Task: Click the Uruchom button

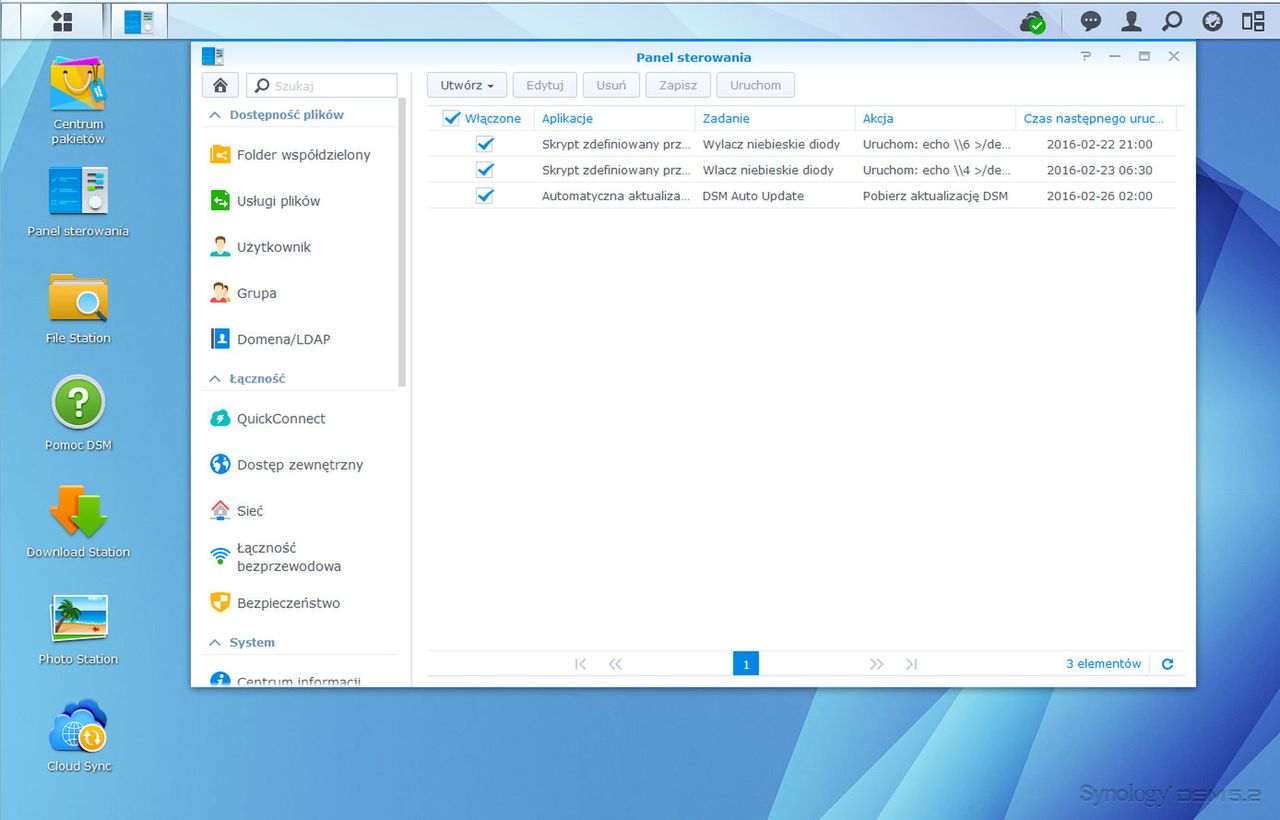Action: pyautogui.click(x=756, y=85)
